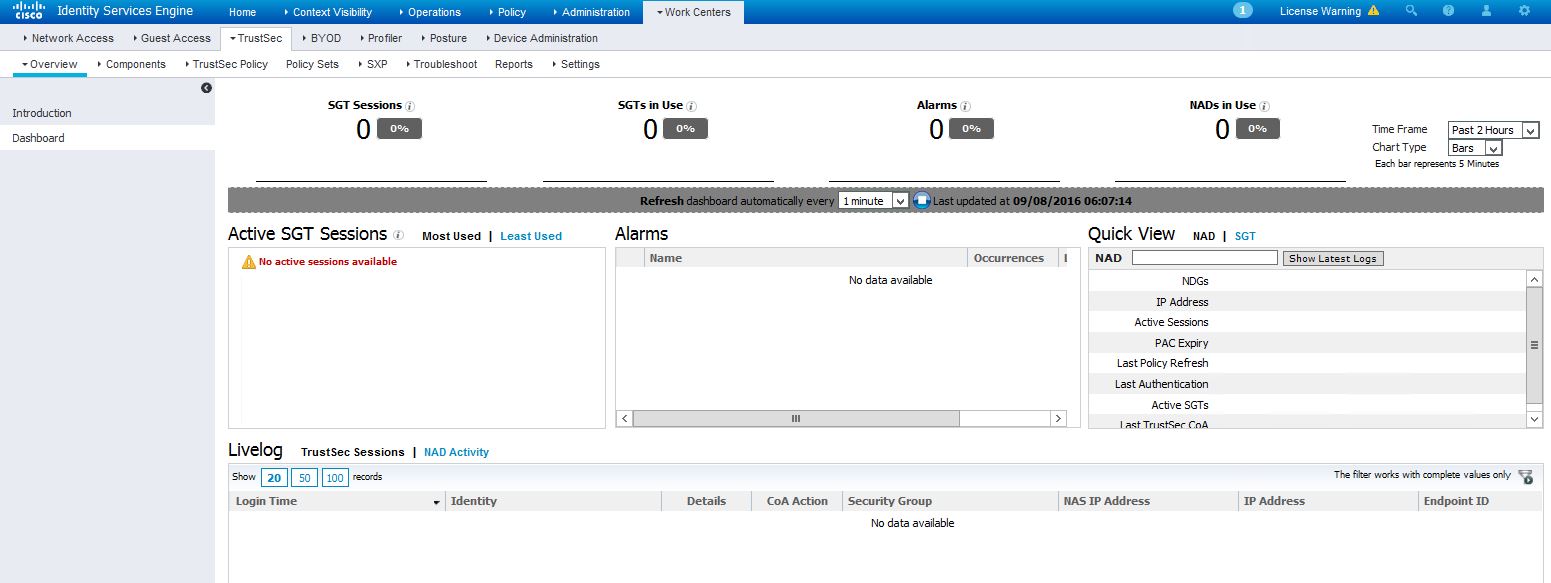
Task: Open the notification badge showing 1
Action: 1243,11
